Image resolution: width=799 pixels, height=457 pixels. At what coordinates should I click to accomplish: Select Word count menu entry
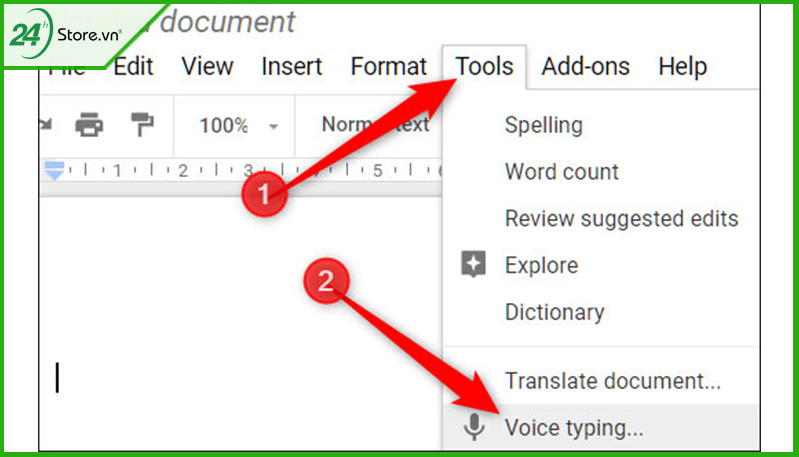click(x=562, y=172)
